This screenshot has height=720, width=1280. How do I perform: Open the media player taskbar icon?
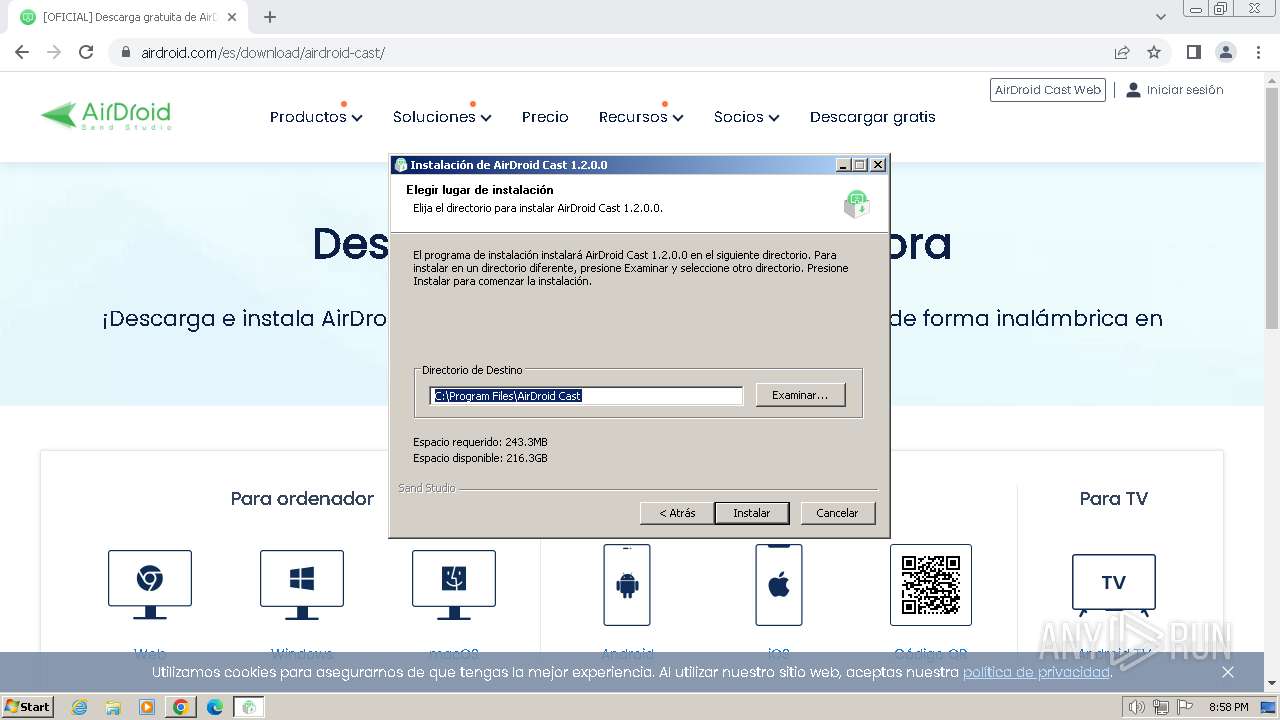tap(147, 707)
